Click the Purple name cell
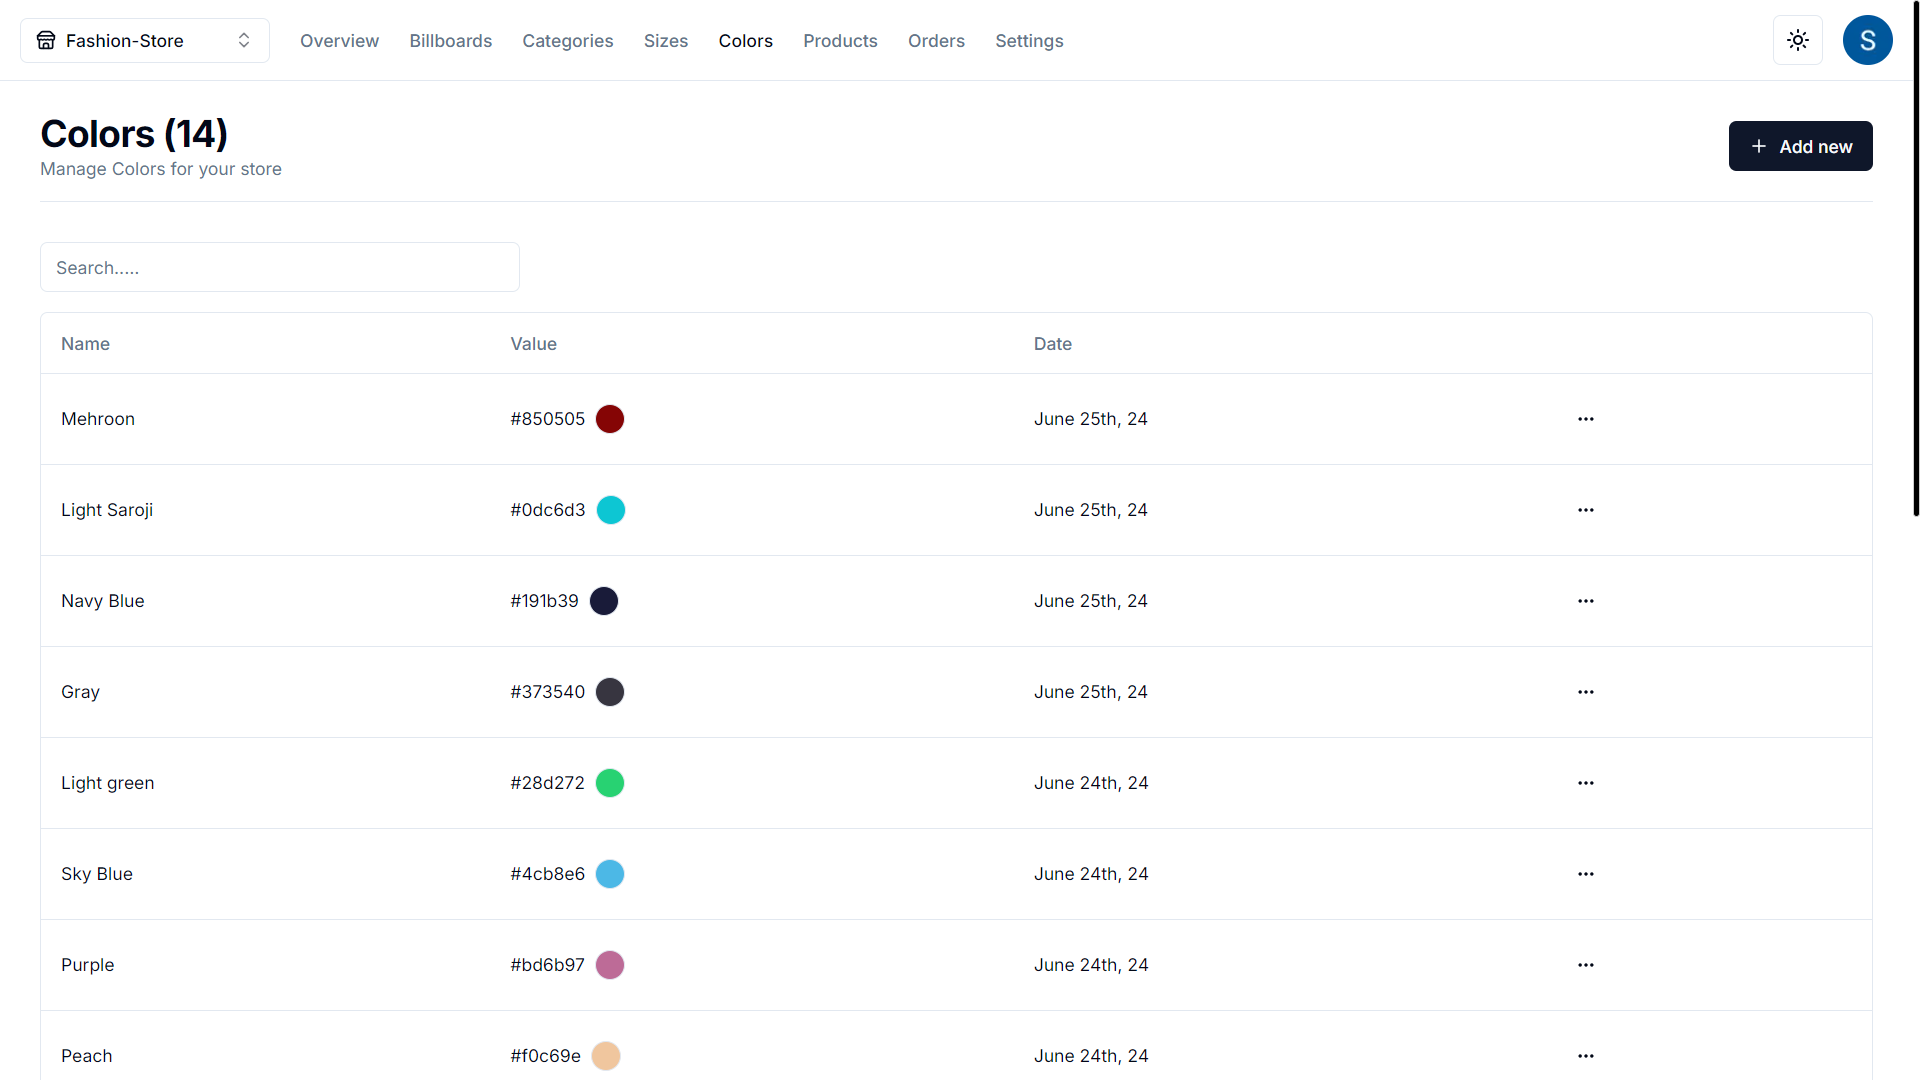 tap(88, 965)
